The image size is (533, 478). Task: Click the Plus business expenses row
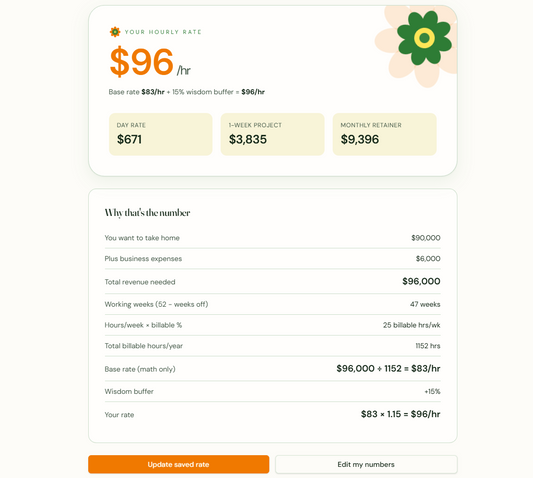click(272, 259)
